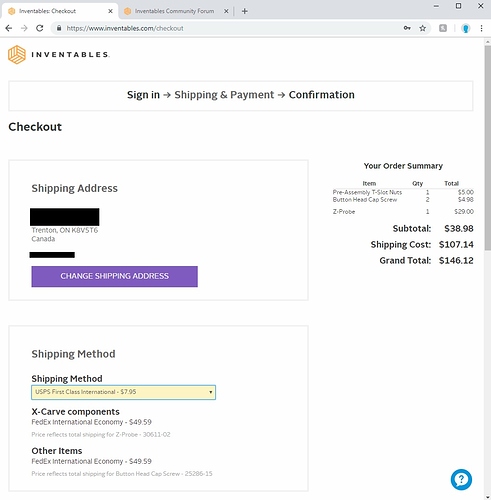Image resolution: width=491 pixels, height=500 pixels.
Task: Click the URL address bar
Action: pos(230,28)
